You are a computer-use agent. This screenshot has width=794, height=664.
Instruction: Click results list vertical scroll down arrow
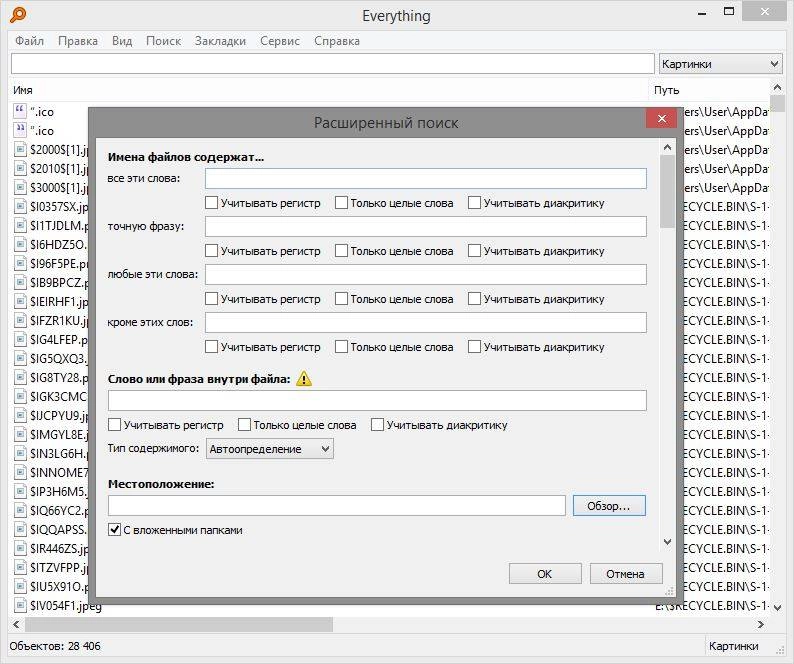(x=777, y=607)
